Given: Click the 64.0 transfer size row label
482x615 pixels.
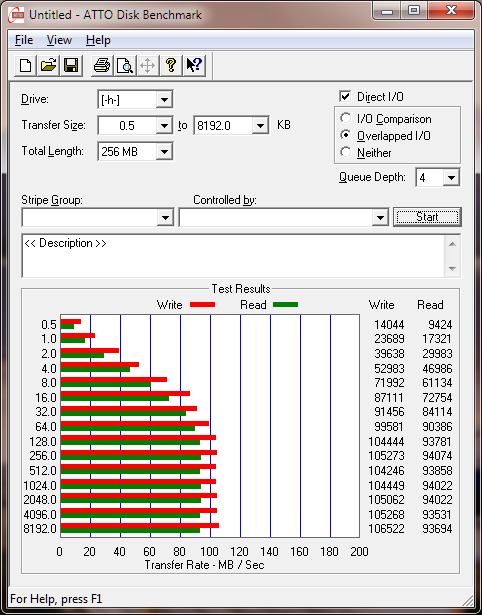Looking at the screenshot, I should pos(46,426).
